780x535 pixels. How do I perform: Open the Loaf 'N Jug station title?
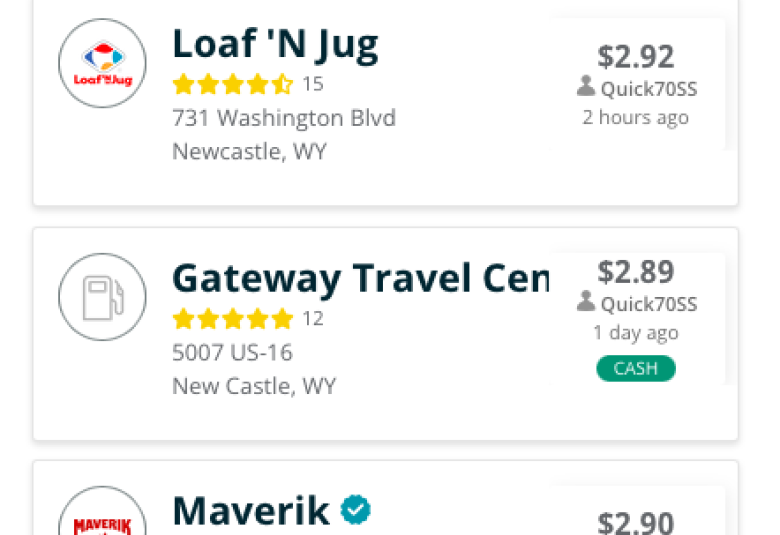[275, 45]
